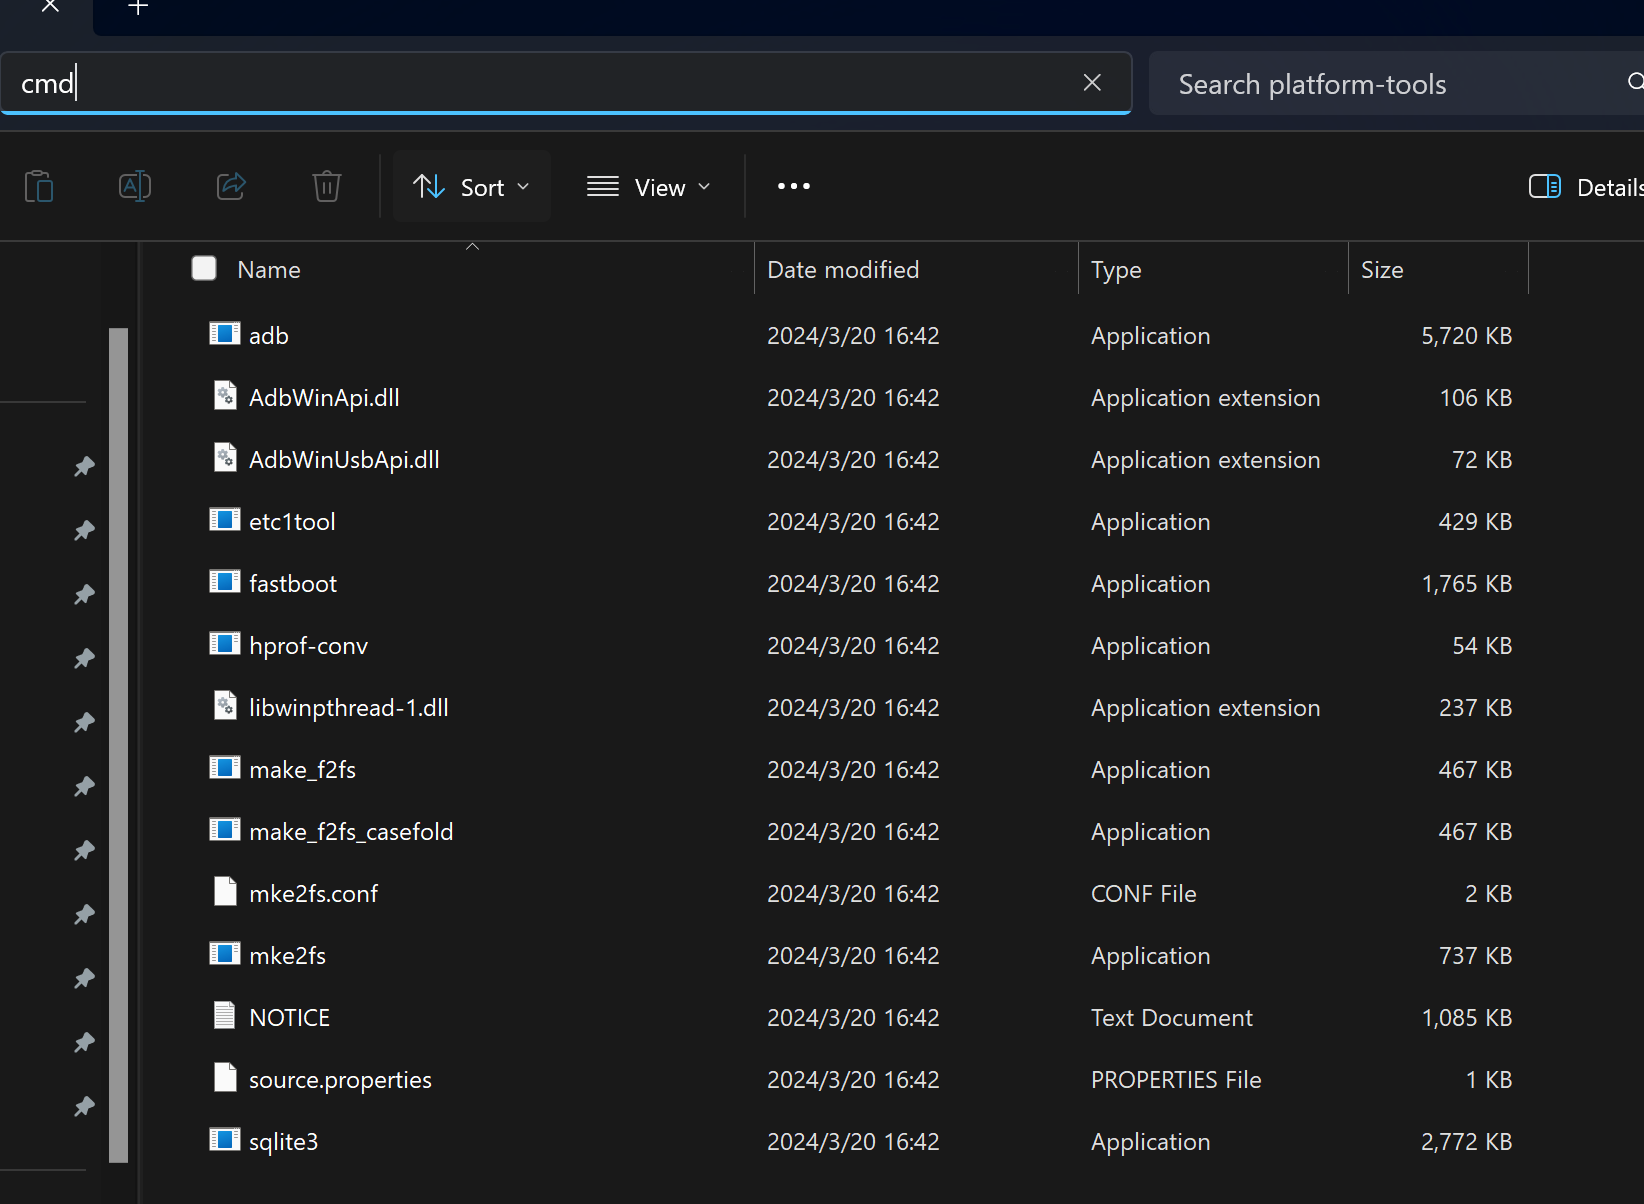
Task: Click the 5,720 KB size of adb
Action: (x=1466, y=336)
